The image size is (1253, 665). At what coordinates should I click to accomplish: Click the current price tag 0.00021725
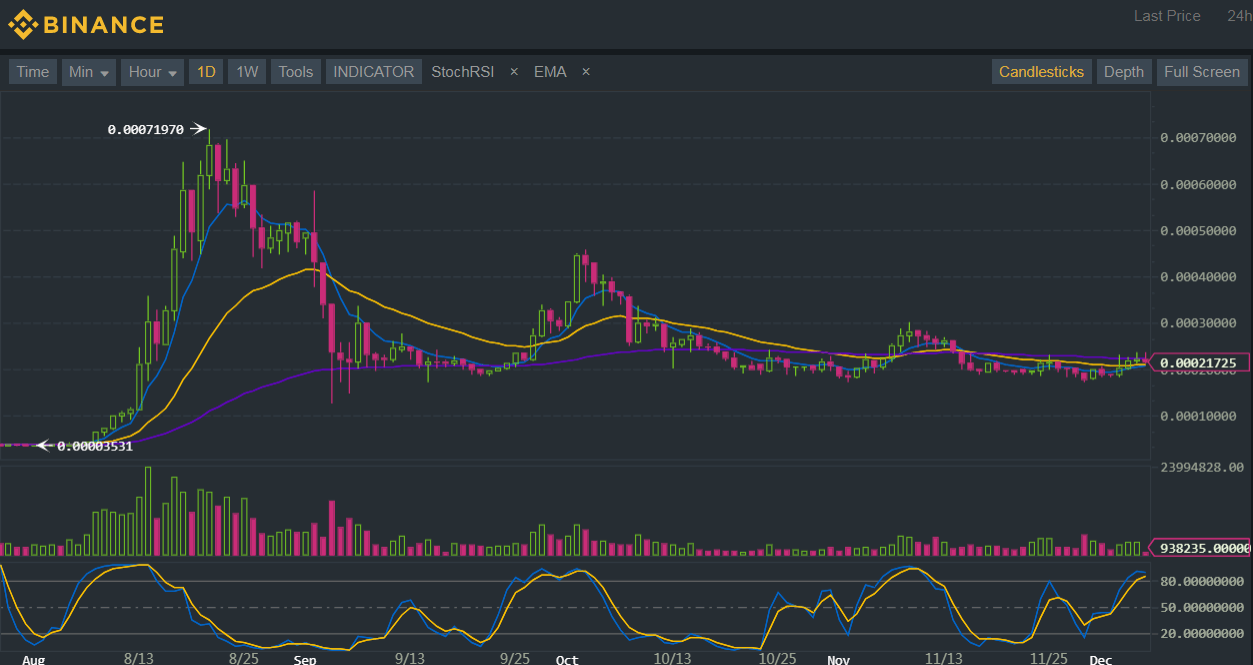[1201, 363]
